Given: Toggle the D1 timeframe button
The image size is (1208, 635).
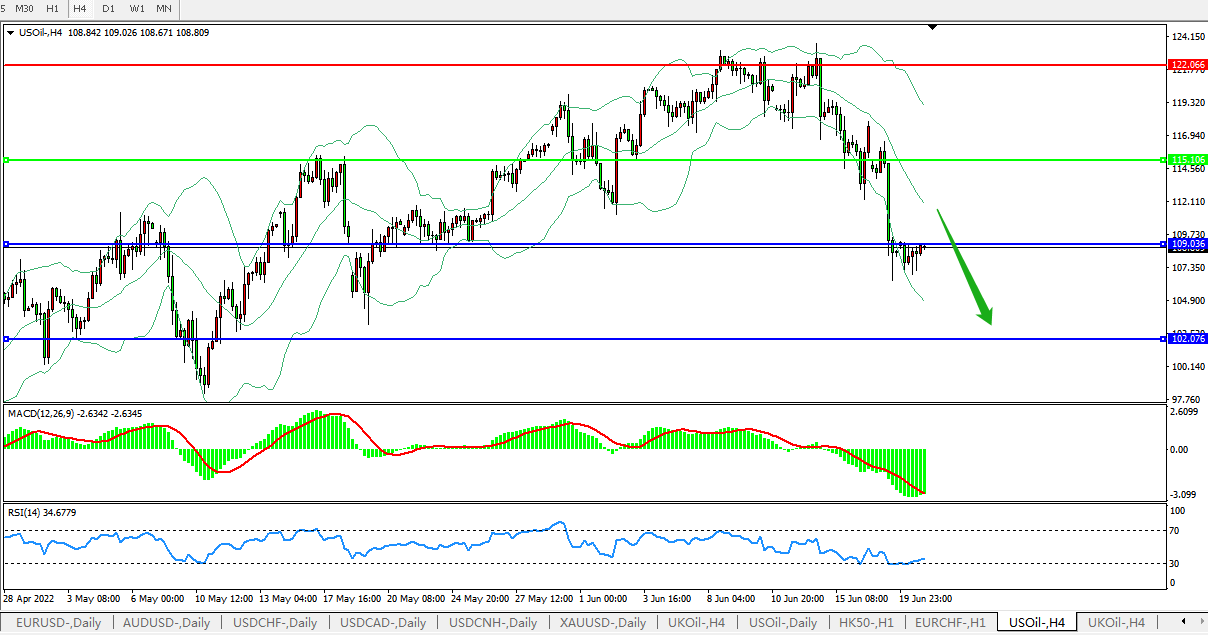Looking at the screenshot, I should pos(108,8).
